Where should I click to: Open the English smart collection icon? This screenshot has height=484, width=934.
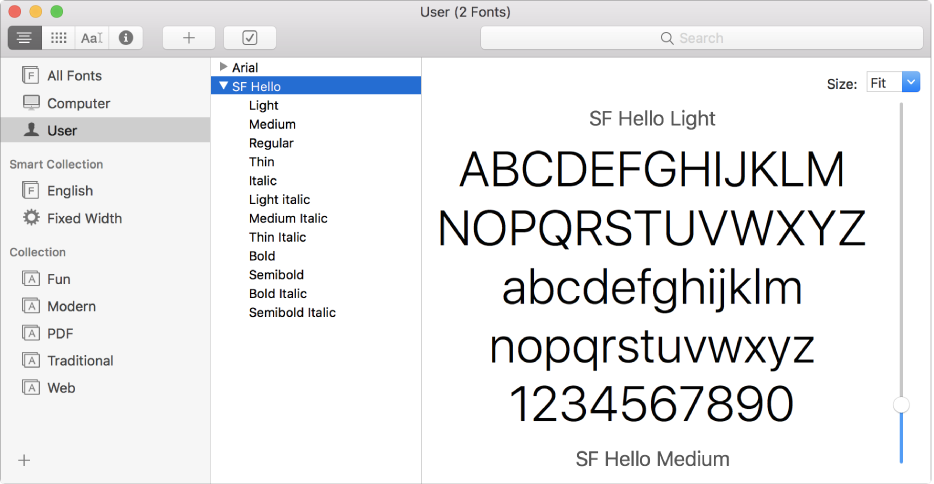point(30,191)
